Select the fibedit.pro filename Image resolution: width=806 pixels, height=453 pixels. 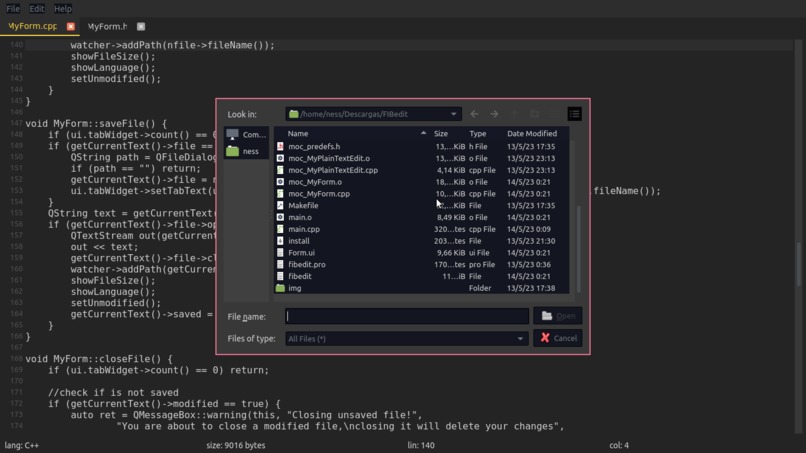[x=307, y=265]
